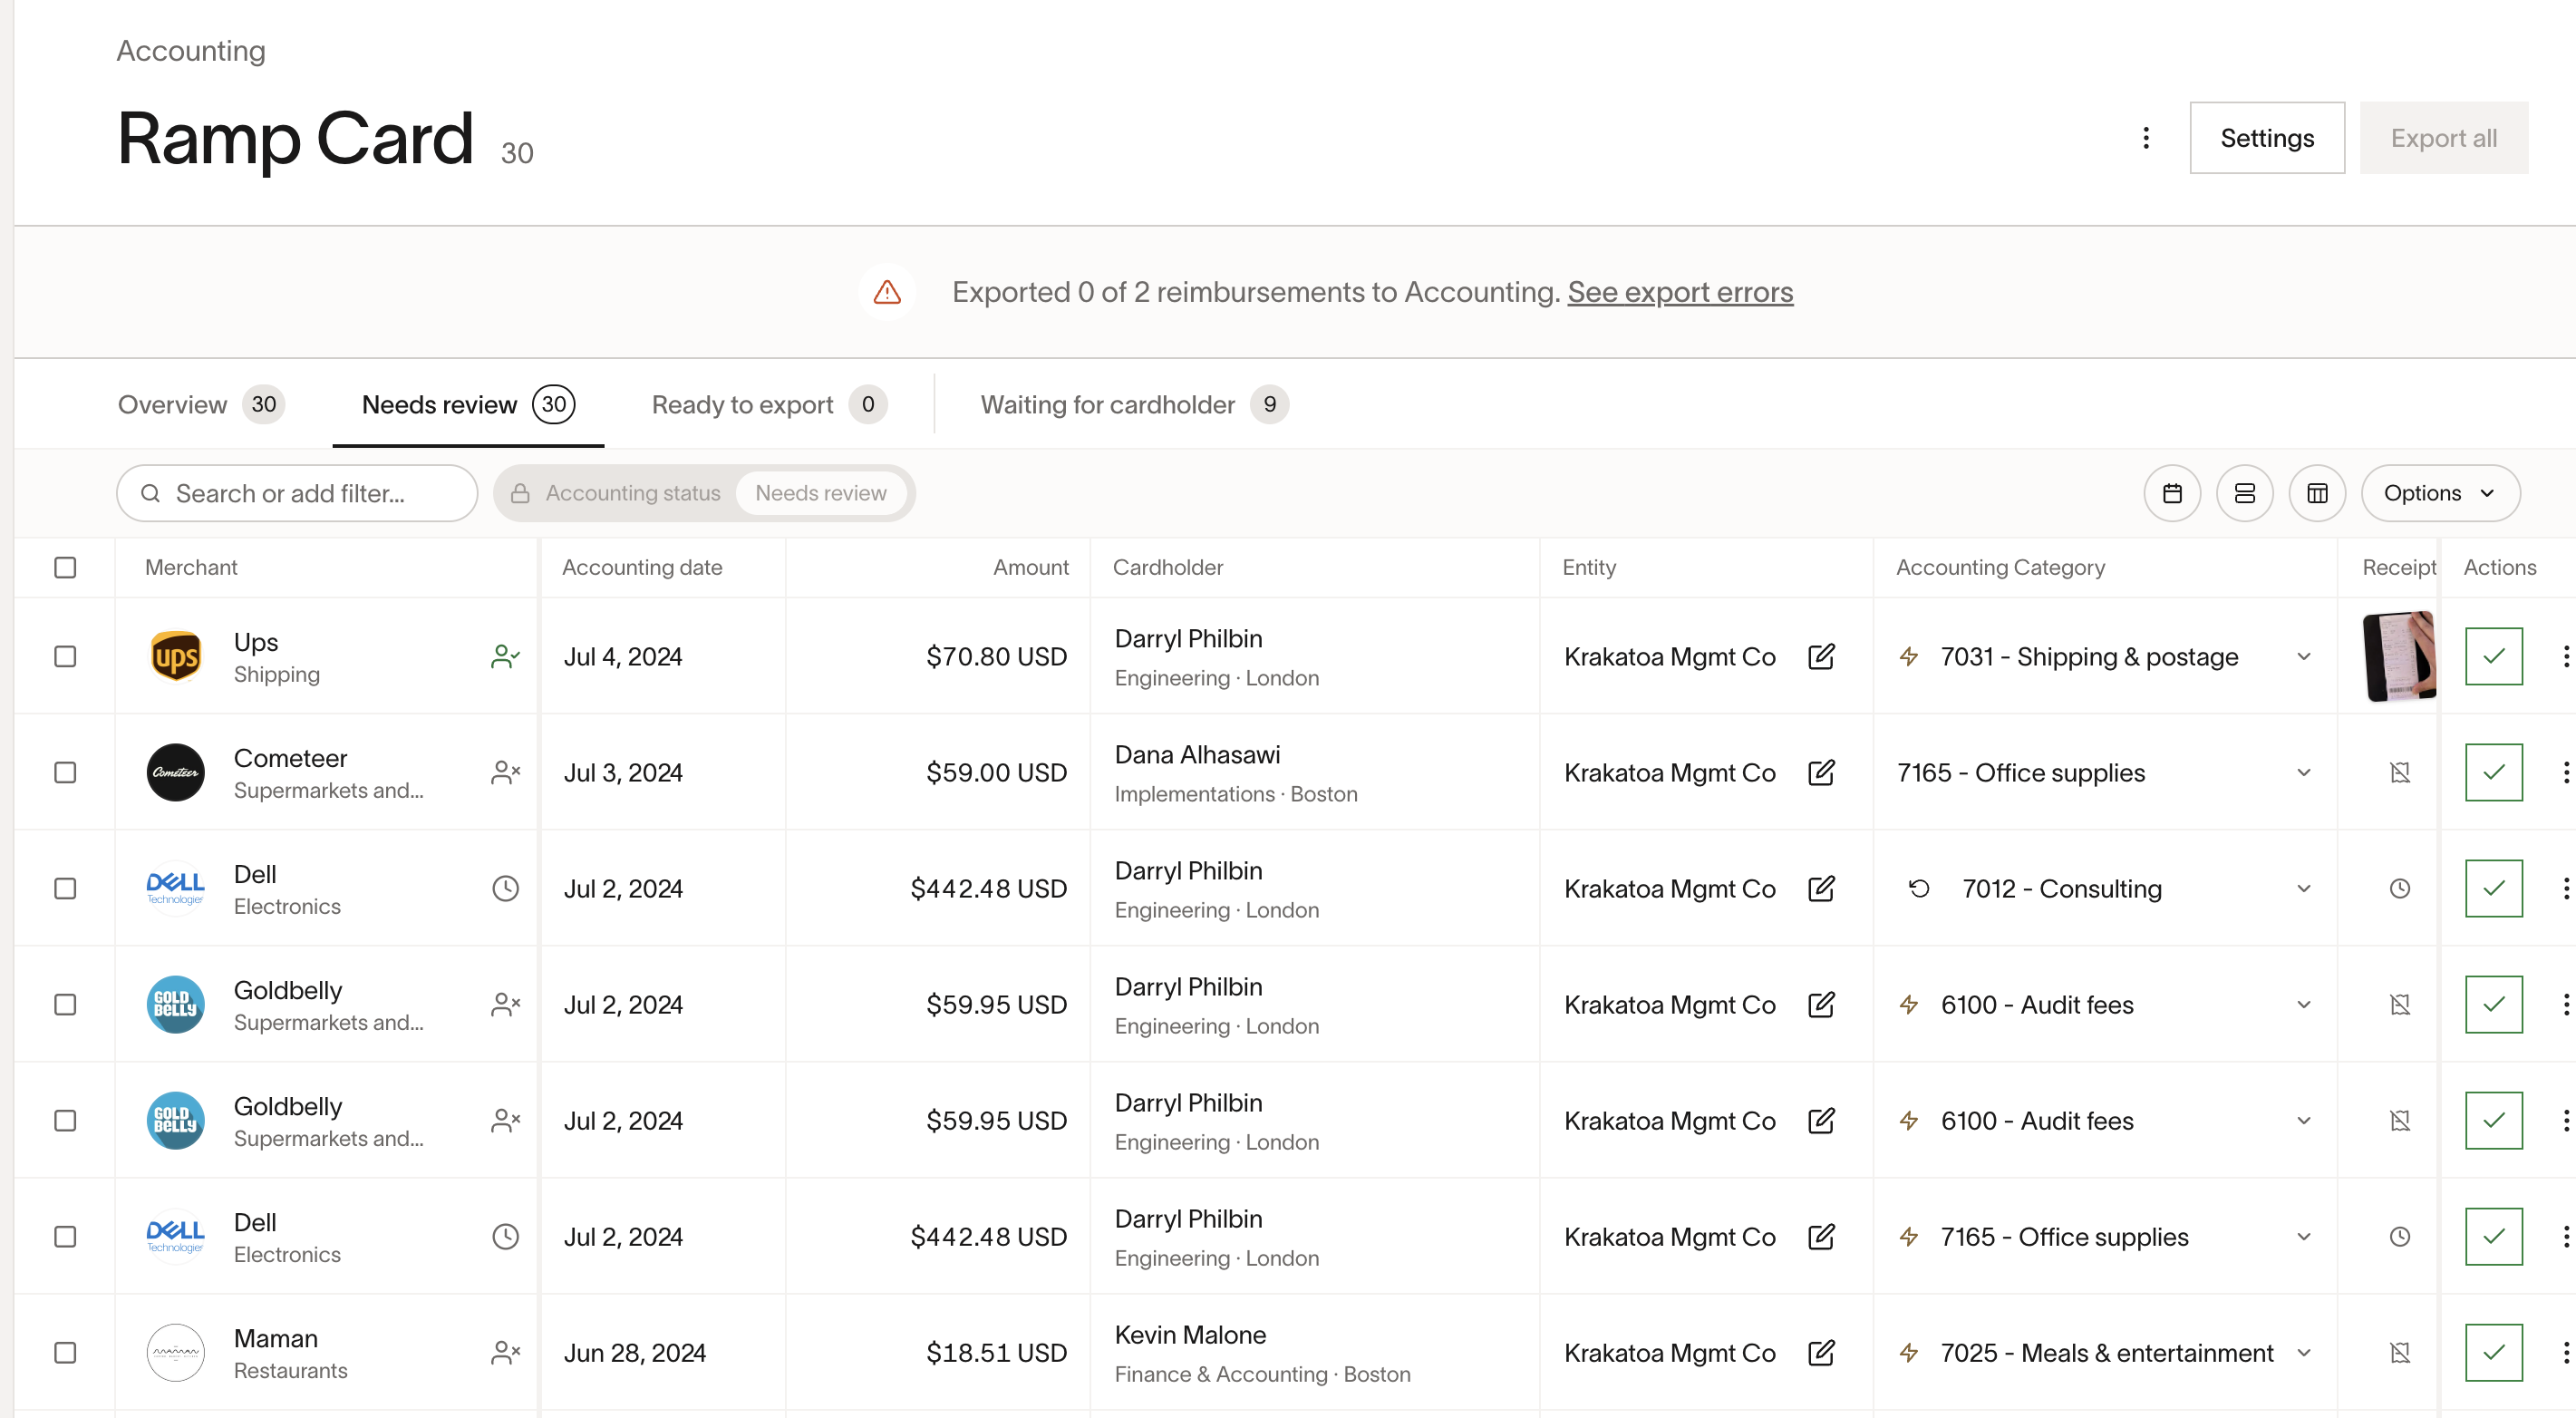Click the export warning triangle icon
Screen dimensions: 2576x1418
887,292
